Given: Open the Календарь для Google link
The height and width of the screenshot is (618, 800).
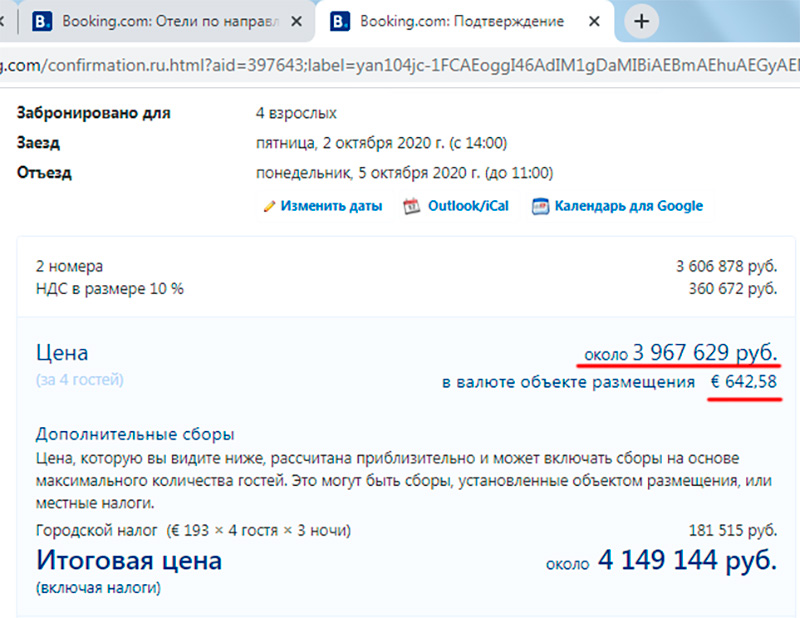Looking at the screenshot, I should pyautogui.click(x=628, y=207).
